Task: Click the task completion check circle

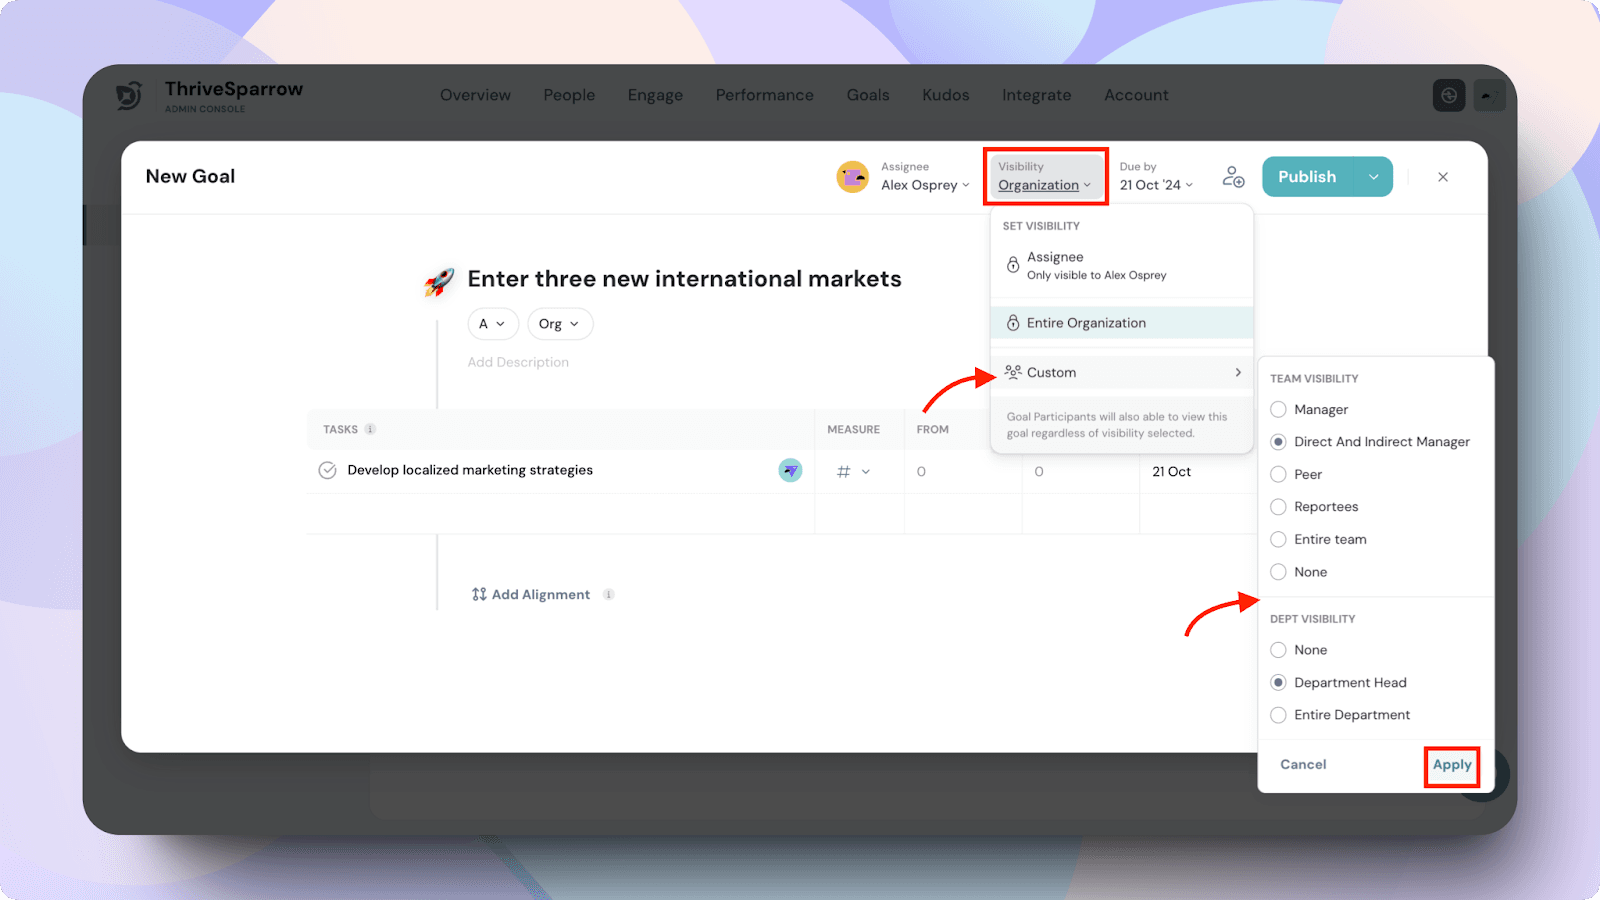Action: pos(327,471)
